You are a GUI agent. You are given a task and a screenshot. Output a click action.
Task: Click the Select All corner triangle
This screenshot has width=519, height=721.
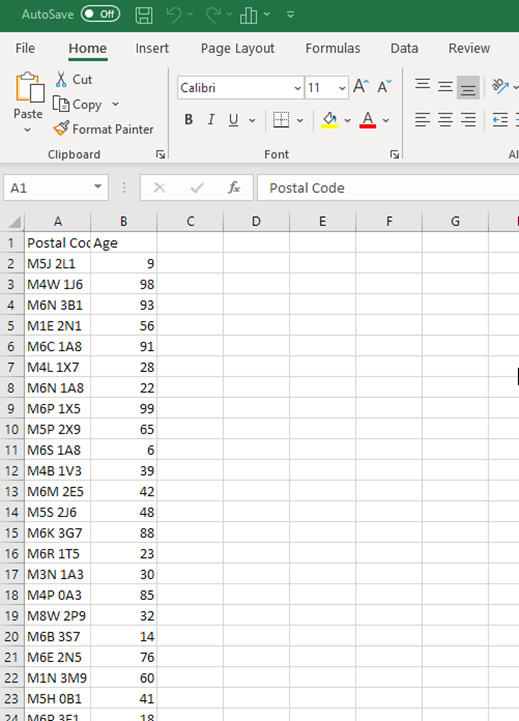[x=14, y=222]
